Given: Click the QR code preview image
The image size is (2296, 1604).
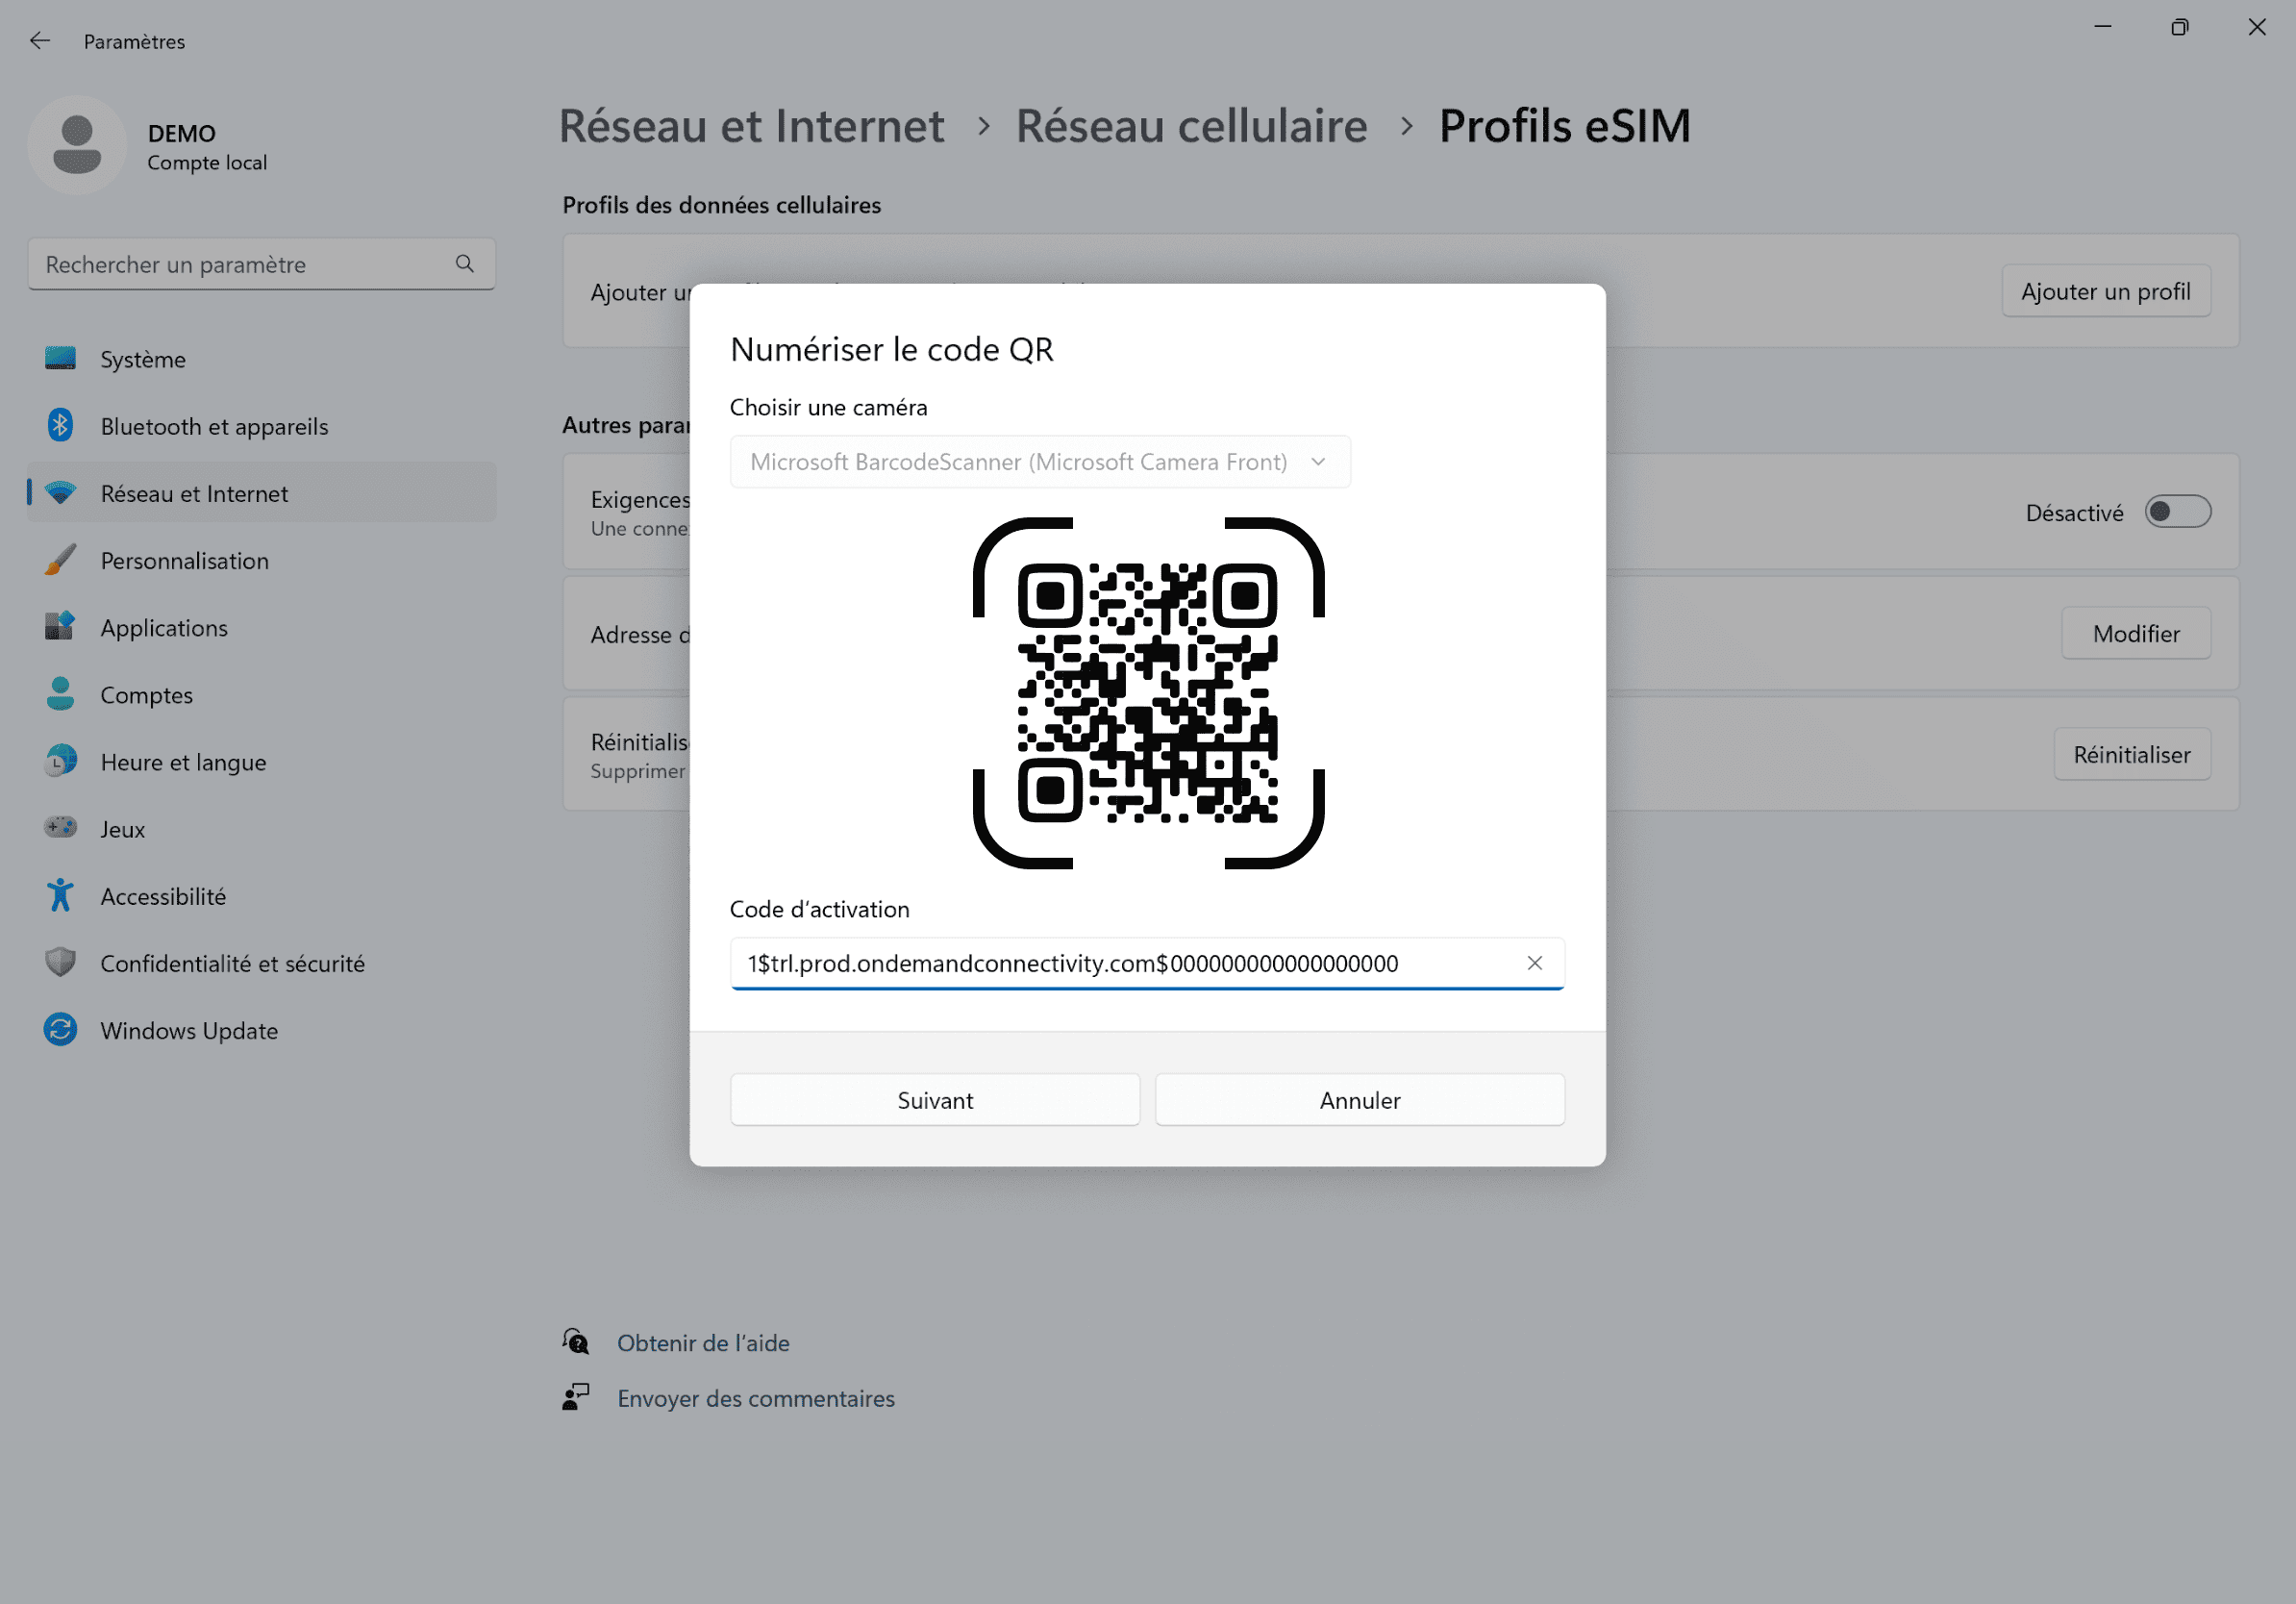Looking at the screenshot, I should pyautogui.click(x=1148, y=692).
